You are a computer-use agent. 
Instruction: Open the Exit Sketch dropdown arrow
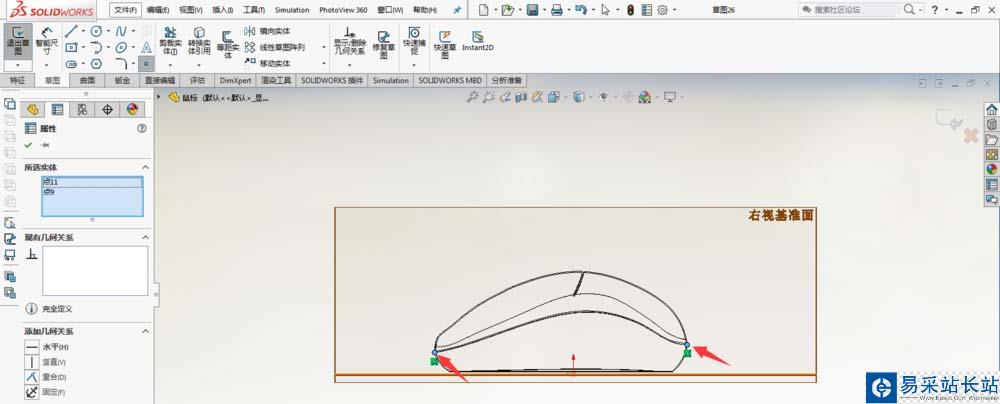tap(18, 65)
